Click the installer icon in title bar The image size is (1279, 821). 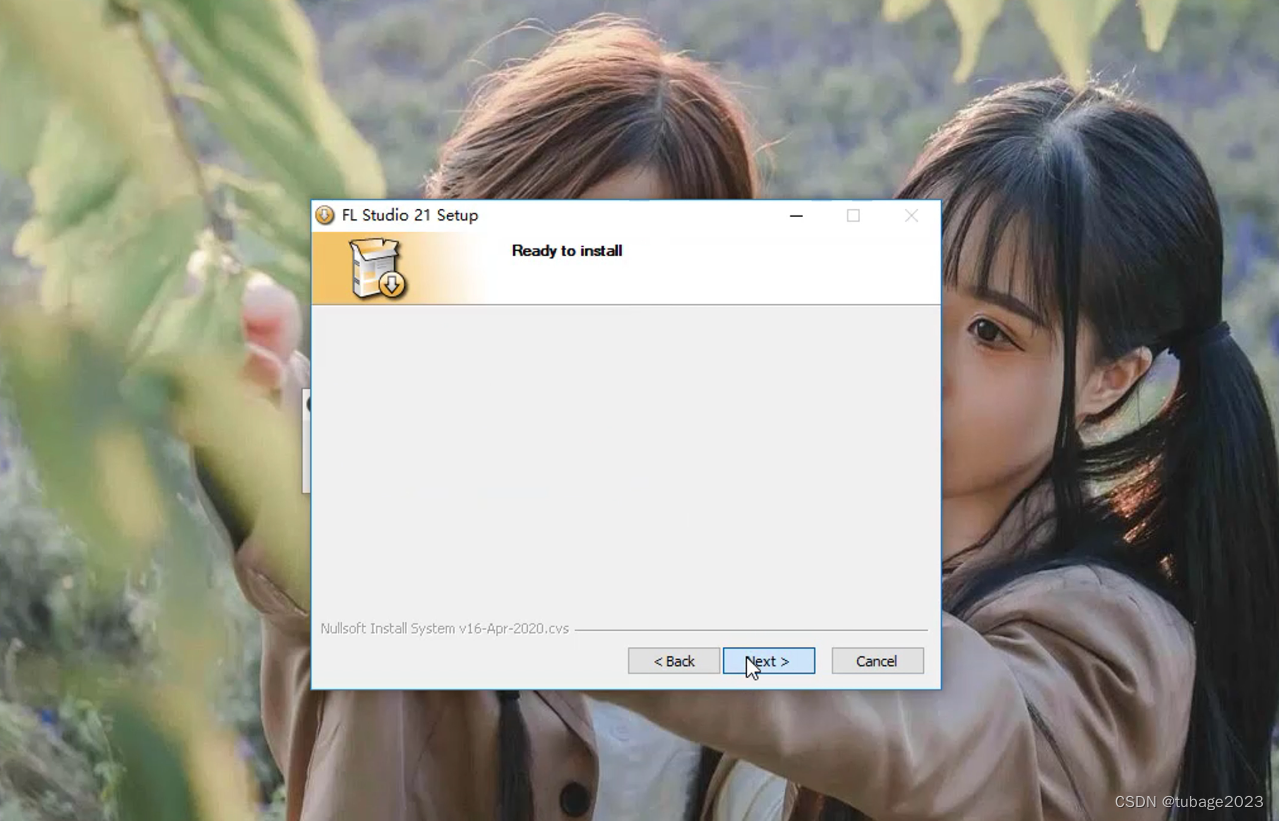(325, 215)
